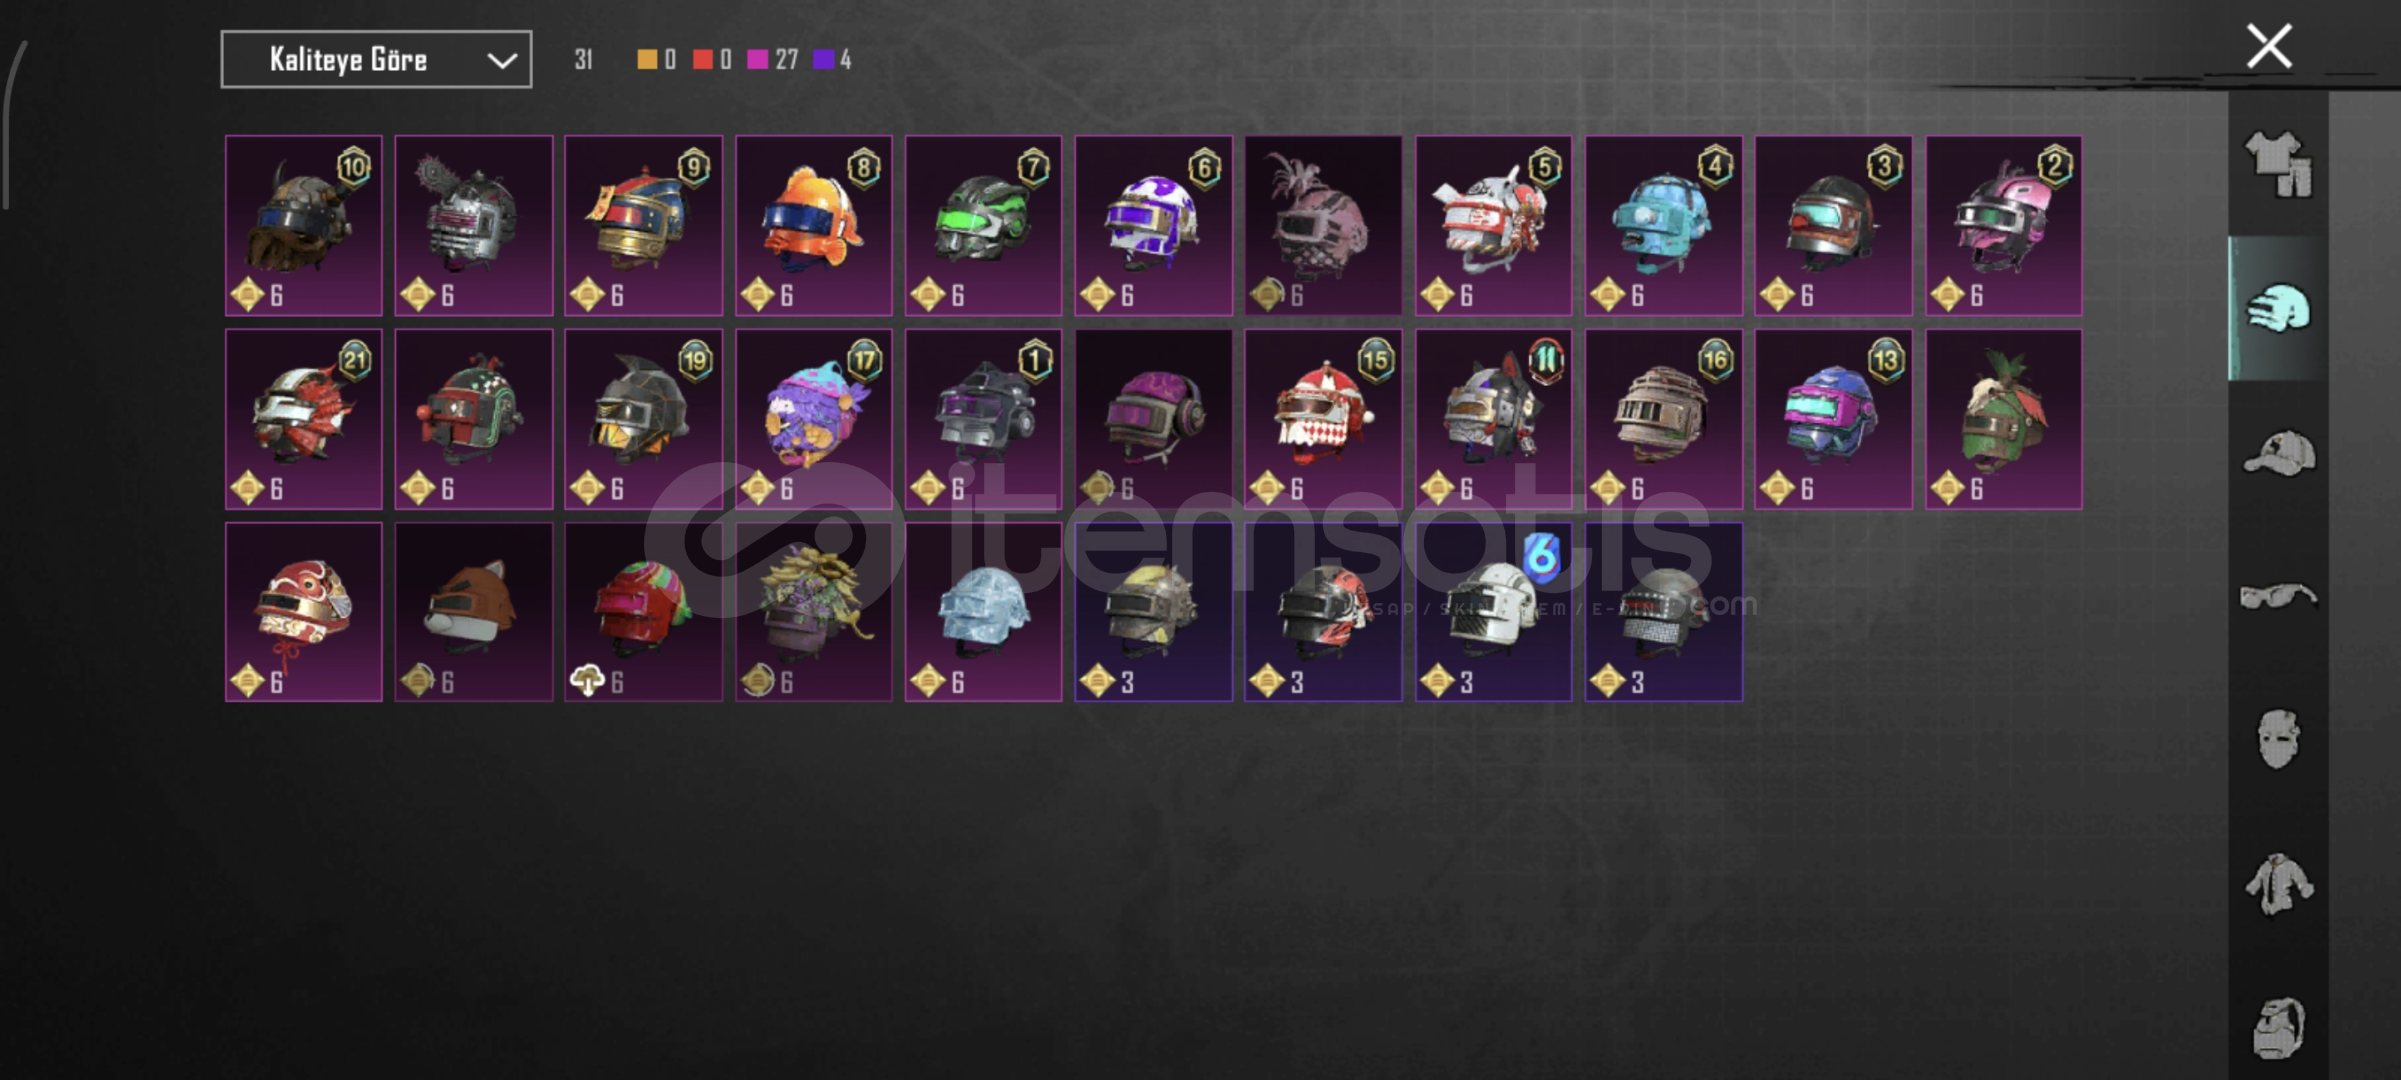Open the clothing outfit category icon
Image resolution: width=2401 pixels, height=1080 pixels.
pos(2278,164)
